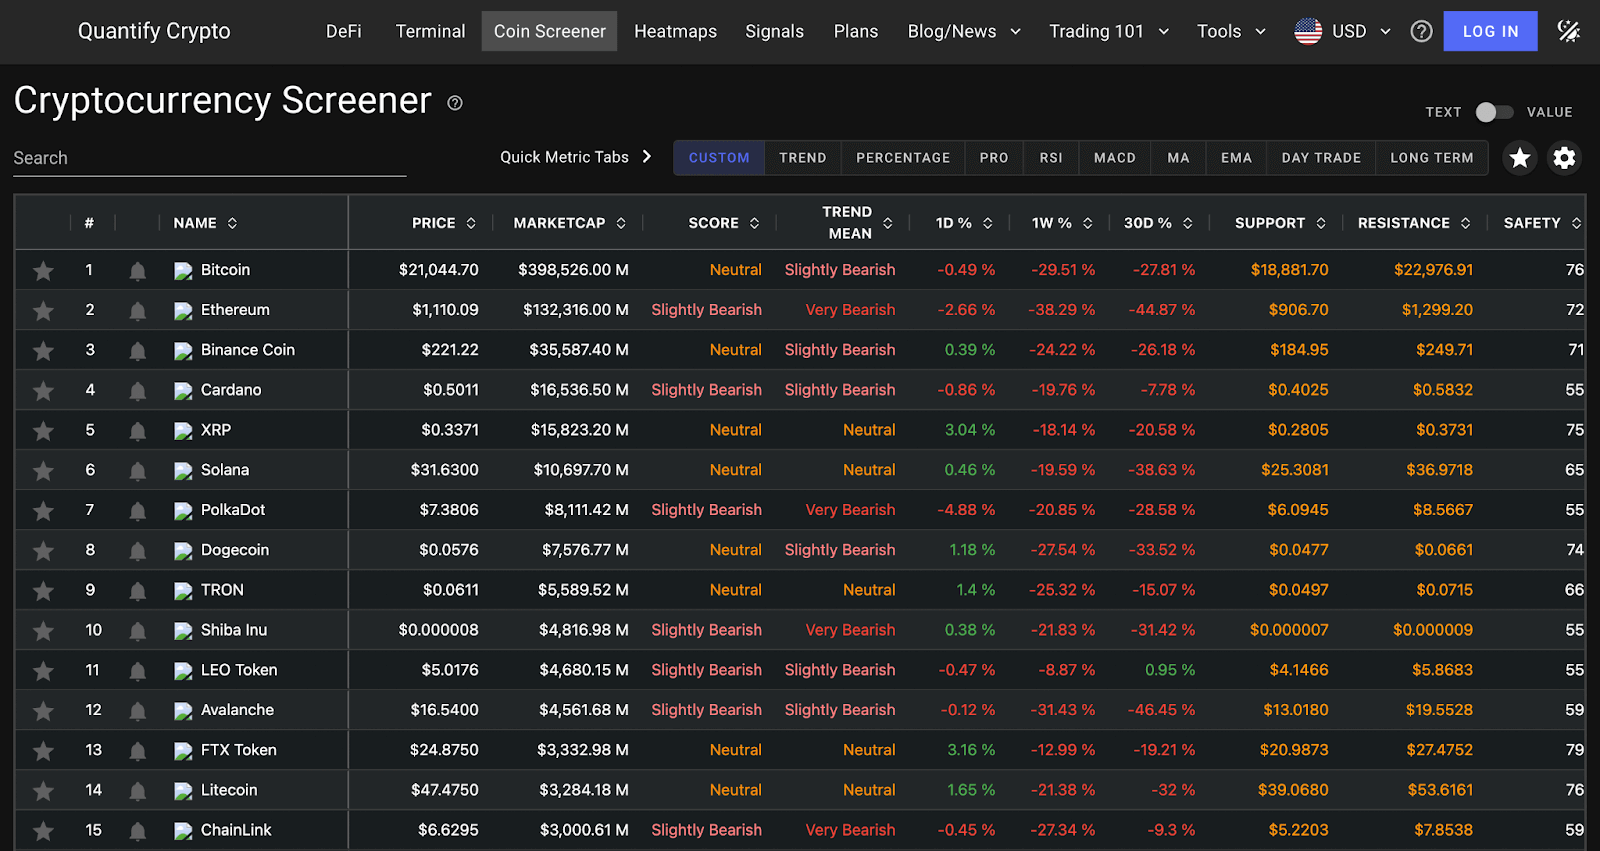
Task: Open the RSI metric tab
Action: (x=1051, y=158)
